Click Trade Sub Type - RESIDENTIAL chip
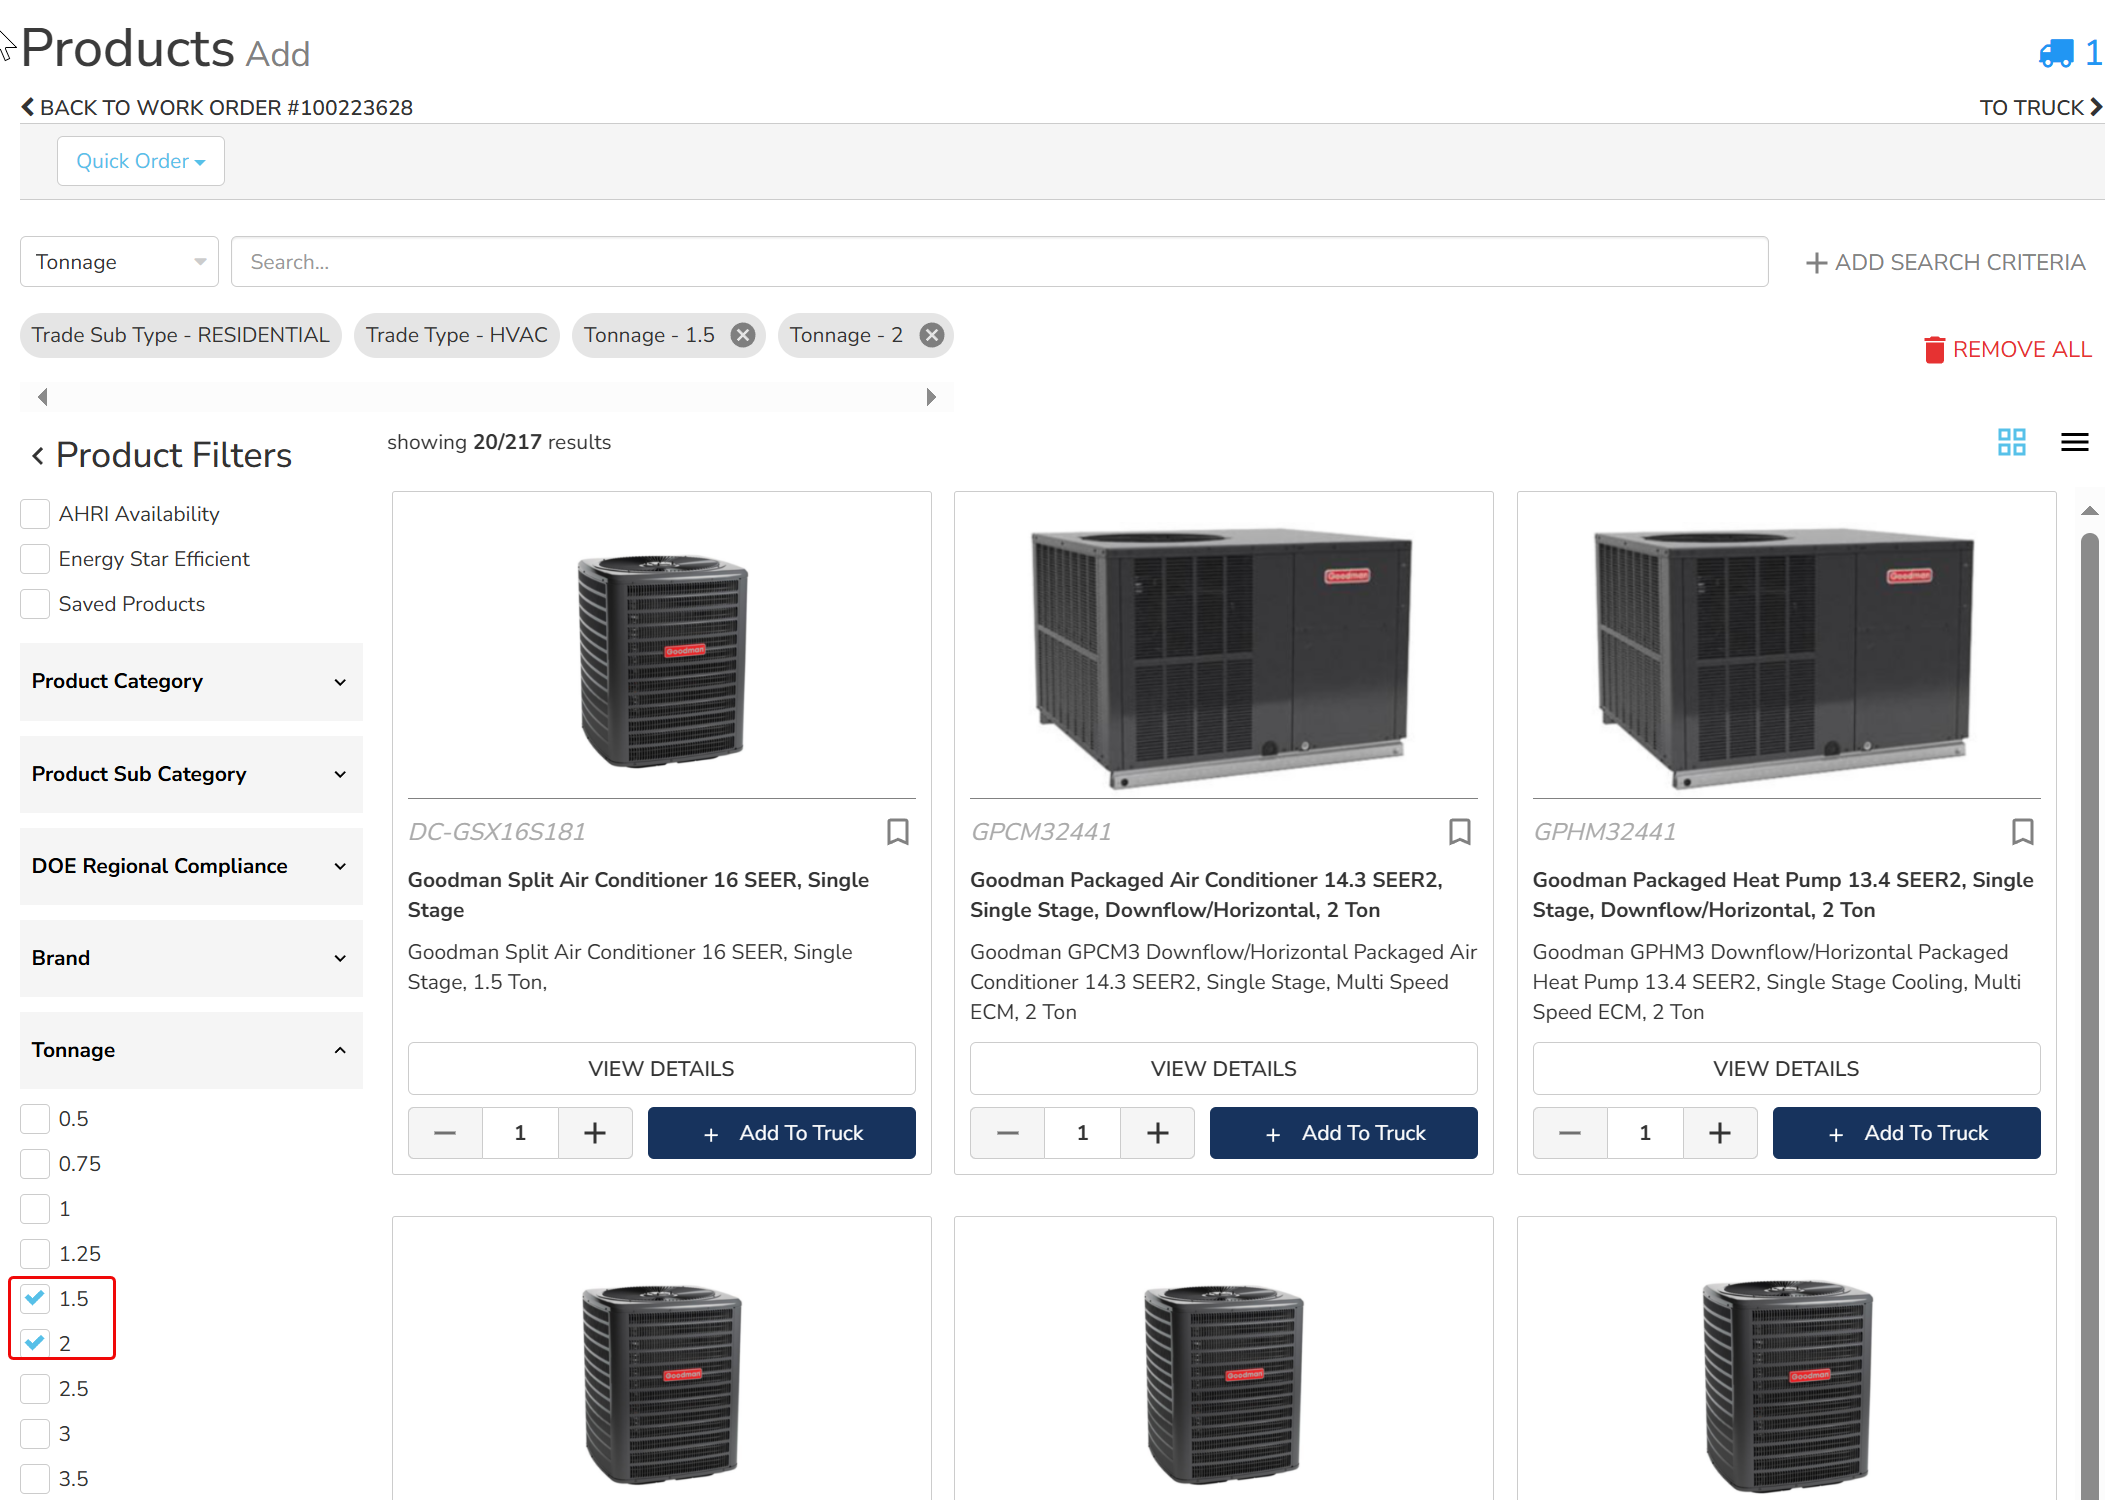The height and width of the screenshot is (1500, 2110). click(181, 335)
